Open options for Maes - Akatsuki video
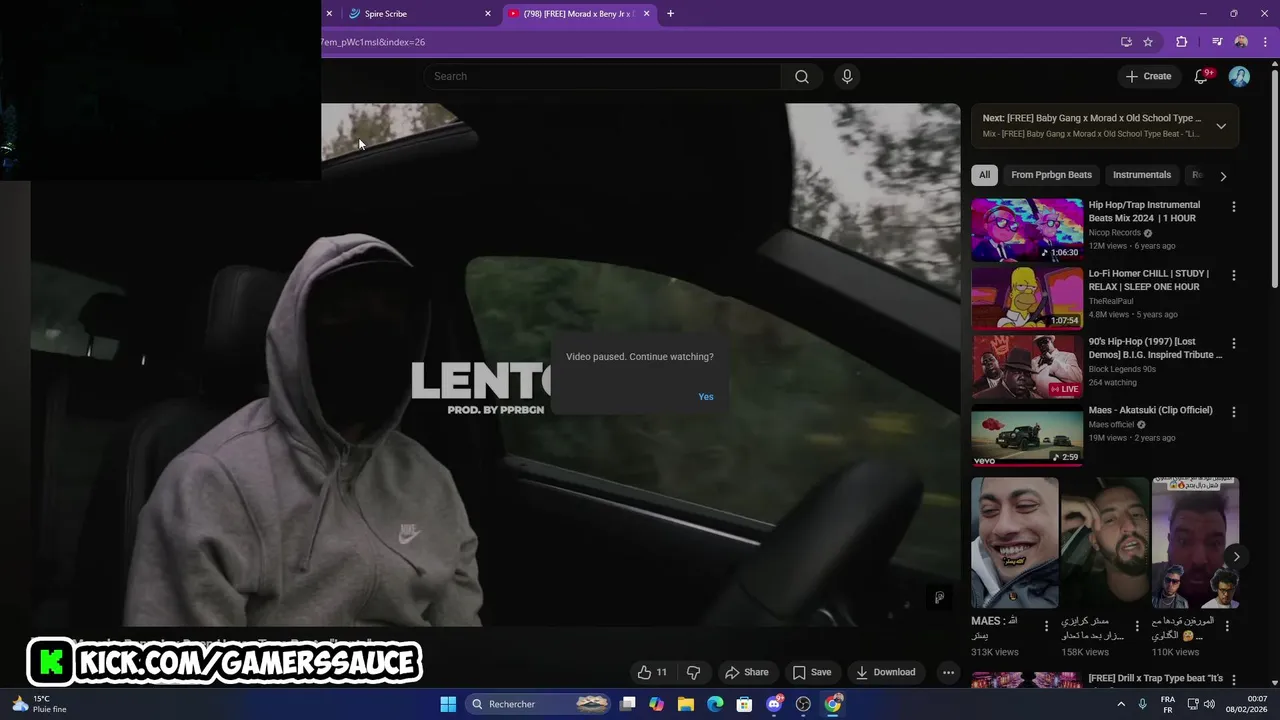 point(1233,412)
